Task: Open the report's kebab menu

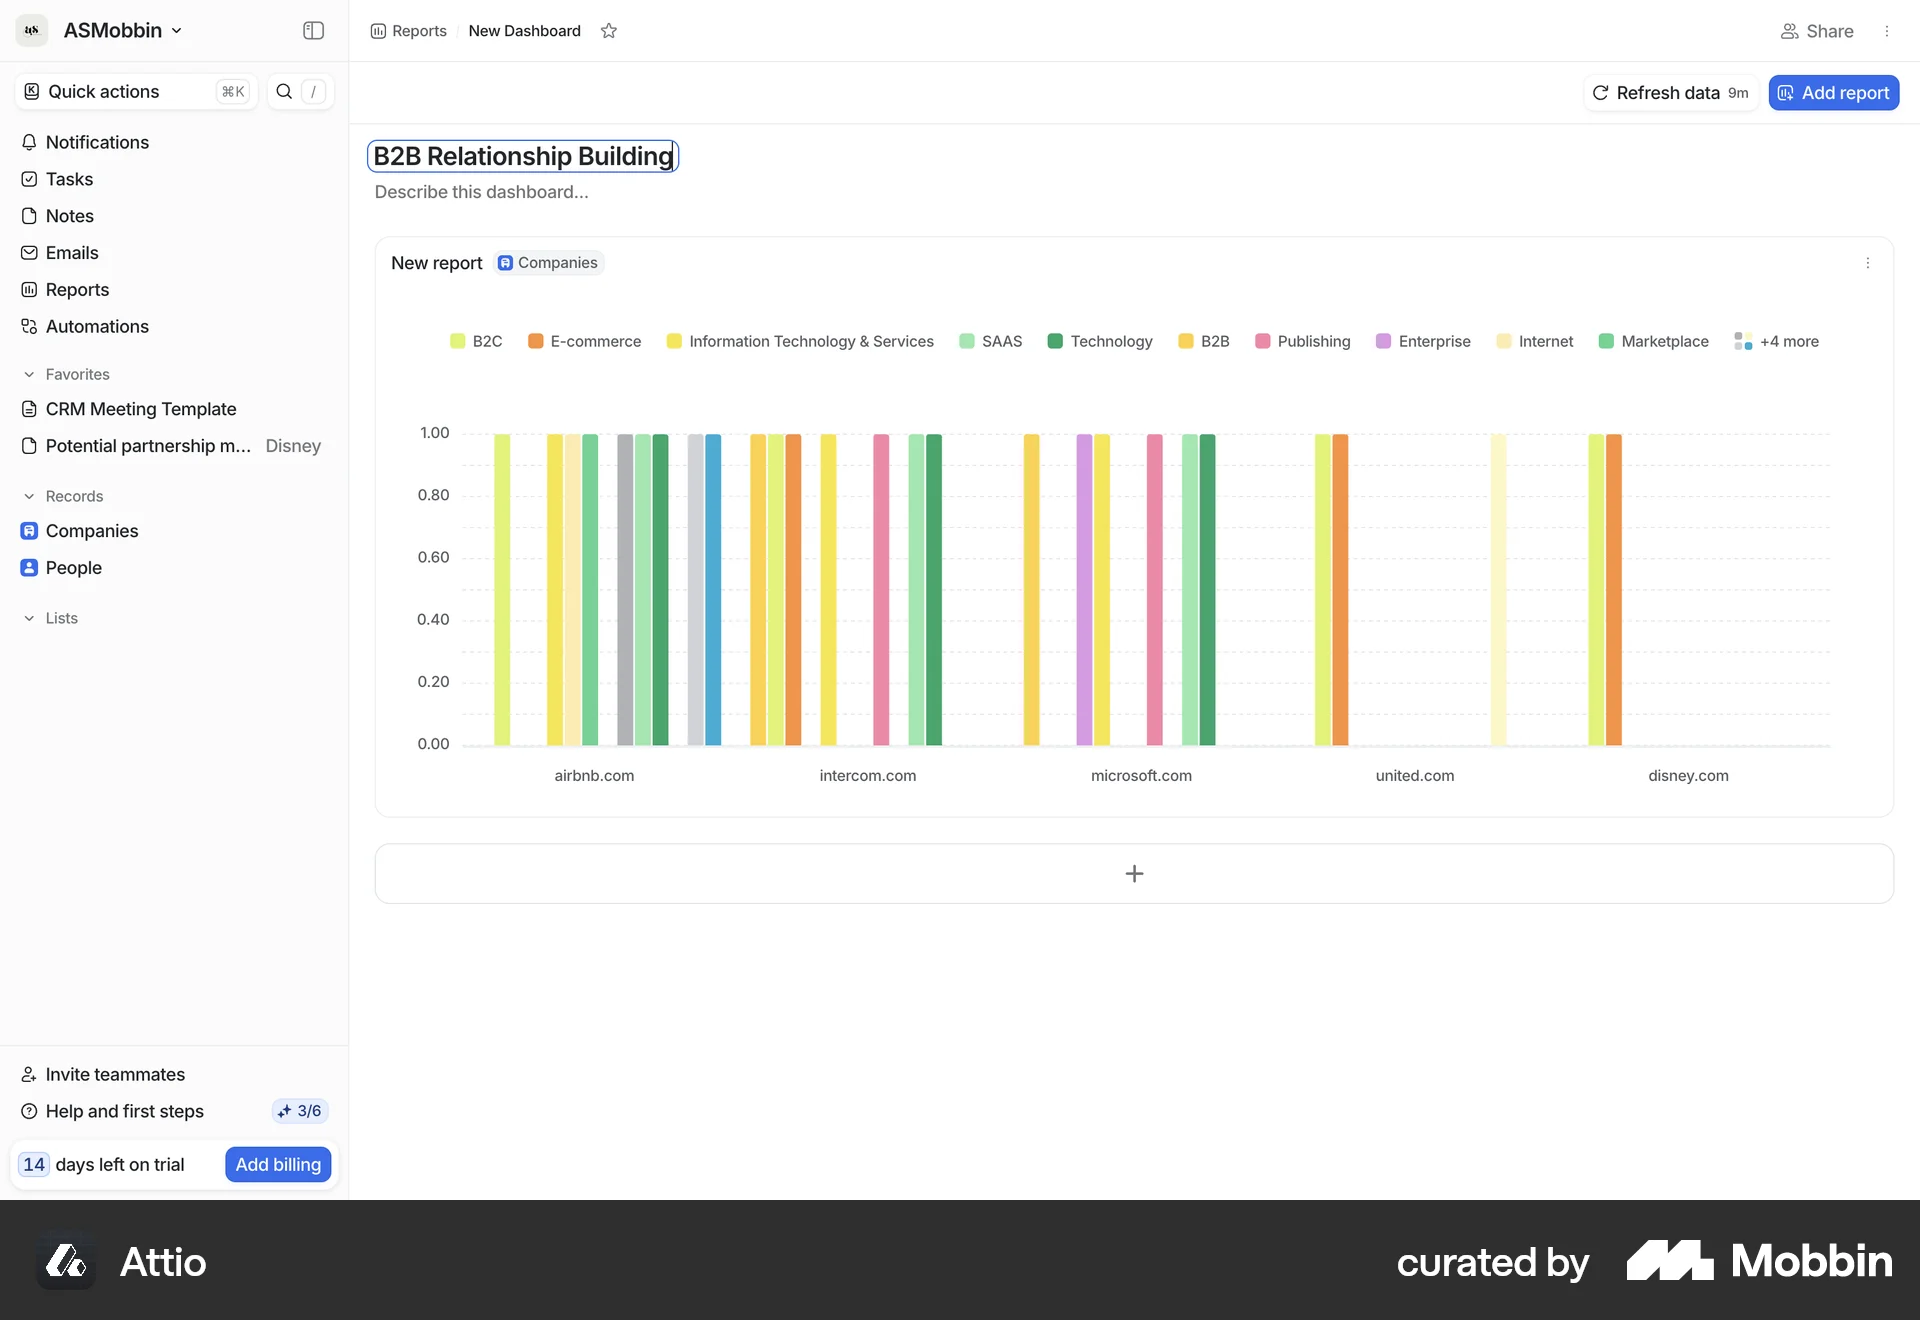Action: click(x=1868, y=263)
